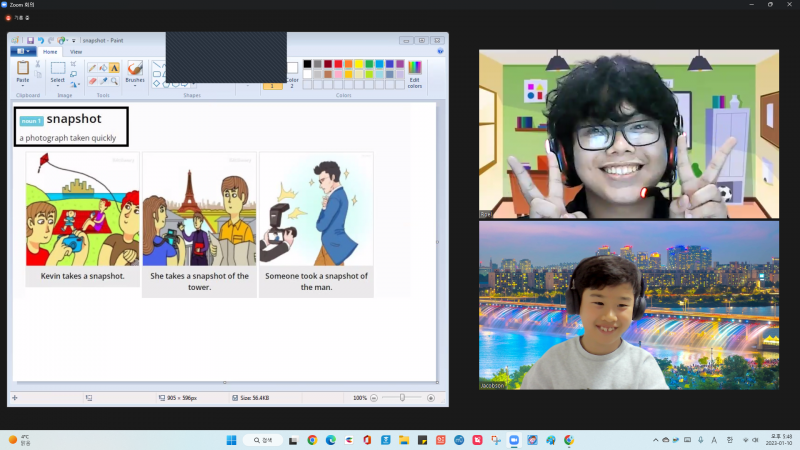
Task: Select the Color 2 swatch box
Action: click(x=292, y=69)
